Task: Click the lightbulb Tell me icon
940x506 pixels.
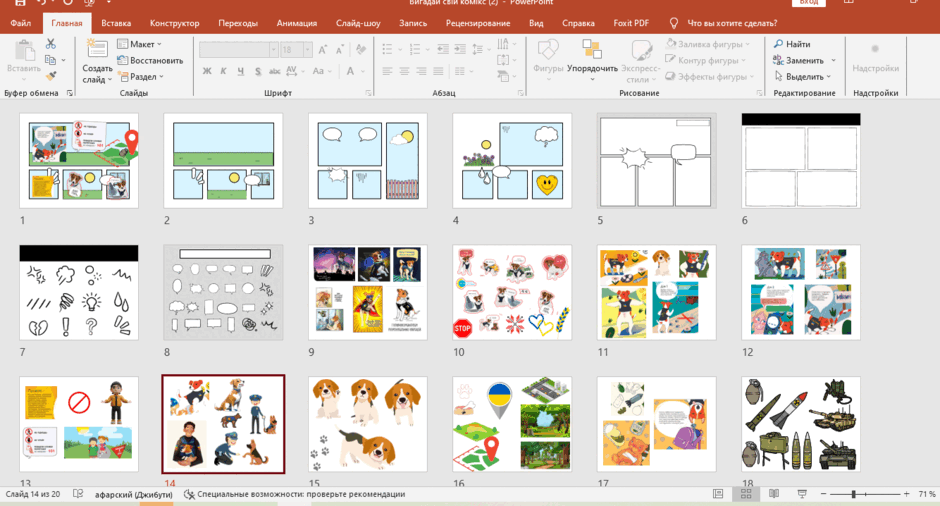Action: pyautogui.click(x=674, y=23)
